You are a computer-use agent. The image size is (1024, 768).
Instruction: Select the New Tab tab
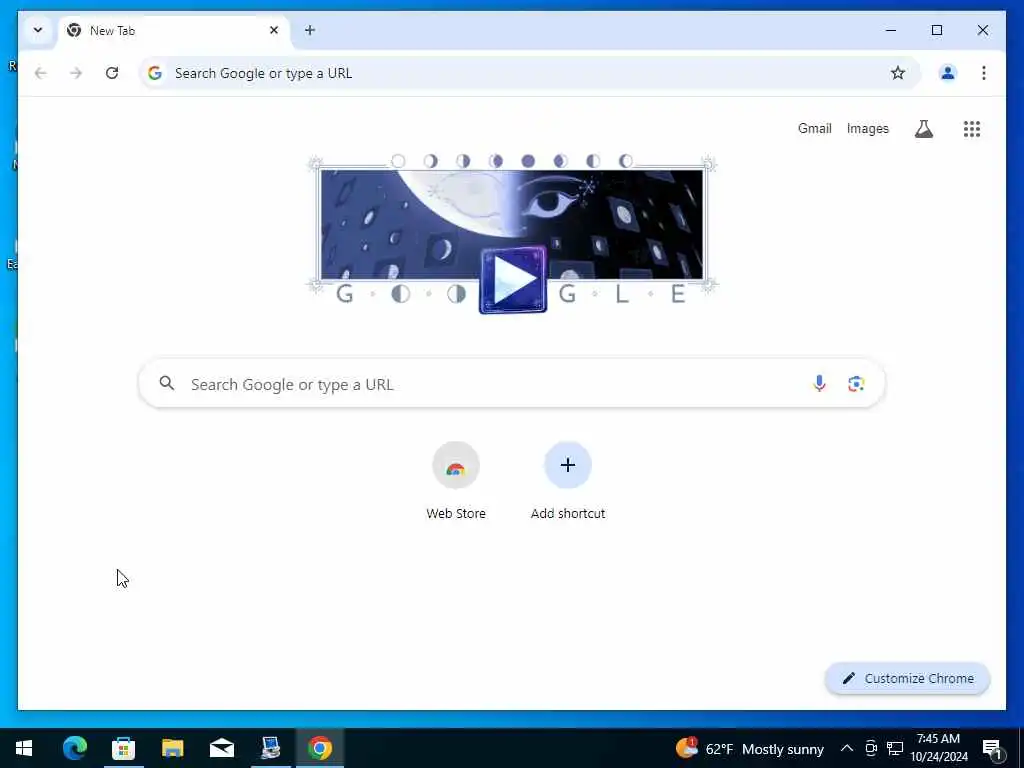173,31
